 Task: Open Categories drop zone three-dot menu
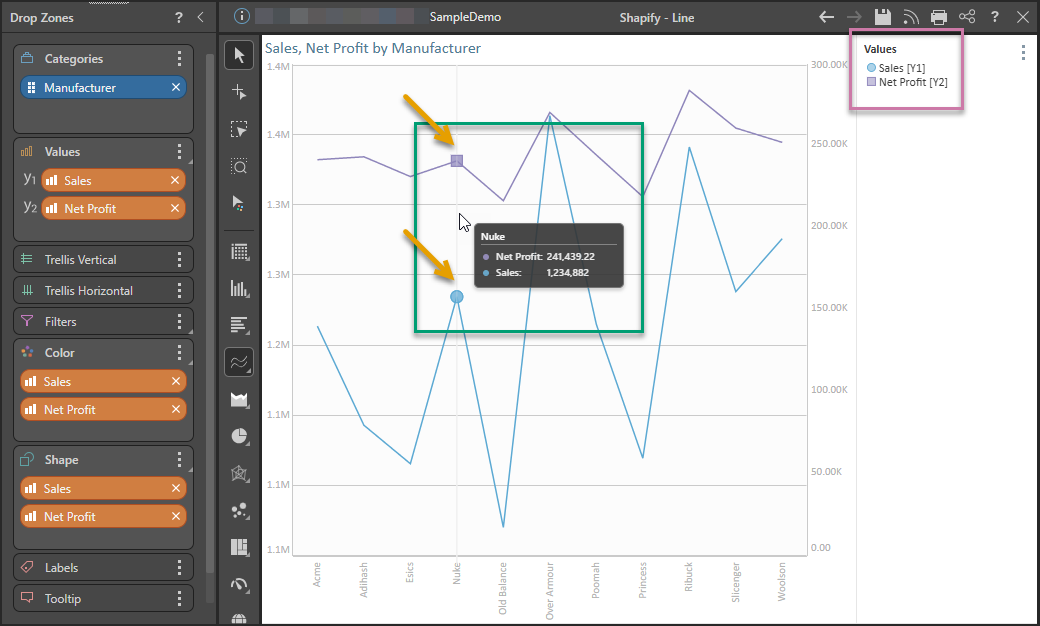pyautogui.click(x=179, y=59)
